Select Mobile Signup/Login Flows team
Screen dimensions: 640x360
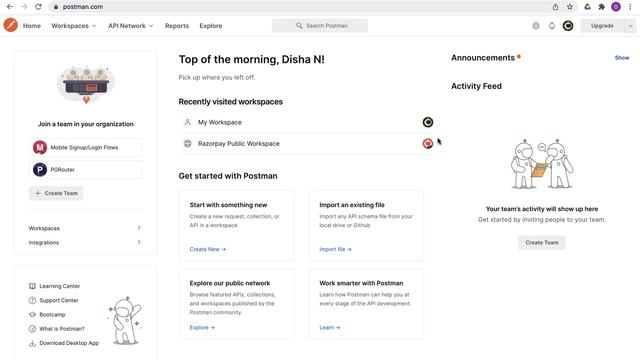coord(86,147)
